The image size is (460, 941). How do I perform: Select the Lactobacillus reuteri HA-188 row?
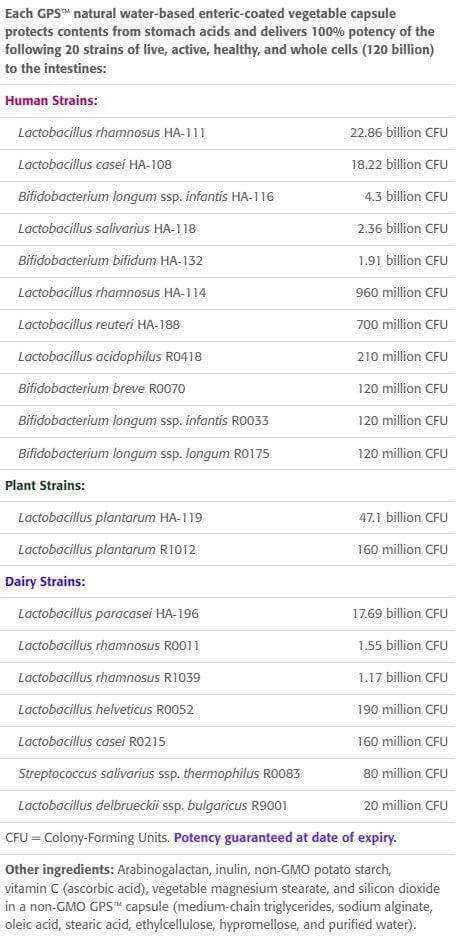point(228,325)
